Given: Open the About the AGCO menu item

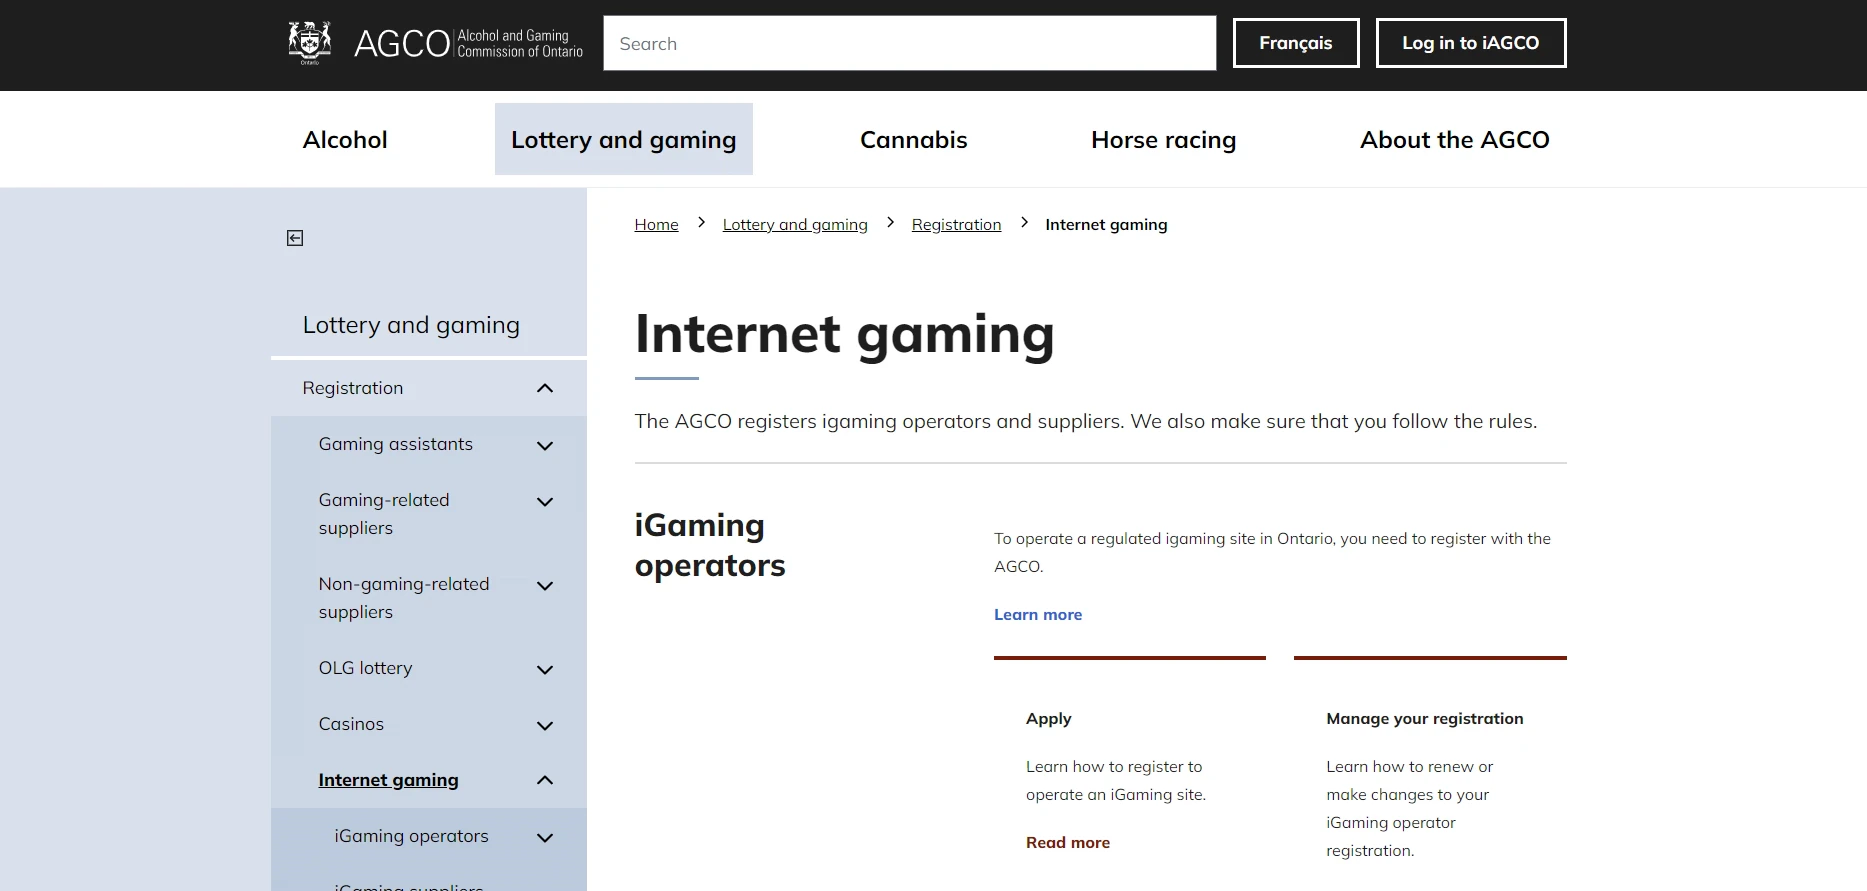Looking at the screenshot, I should coord(1454,140).
